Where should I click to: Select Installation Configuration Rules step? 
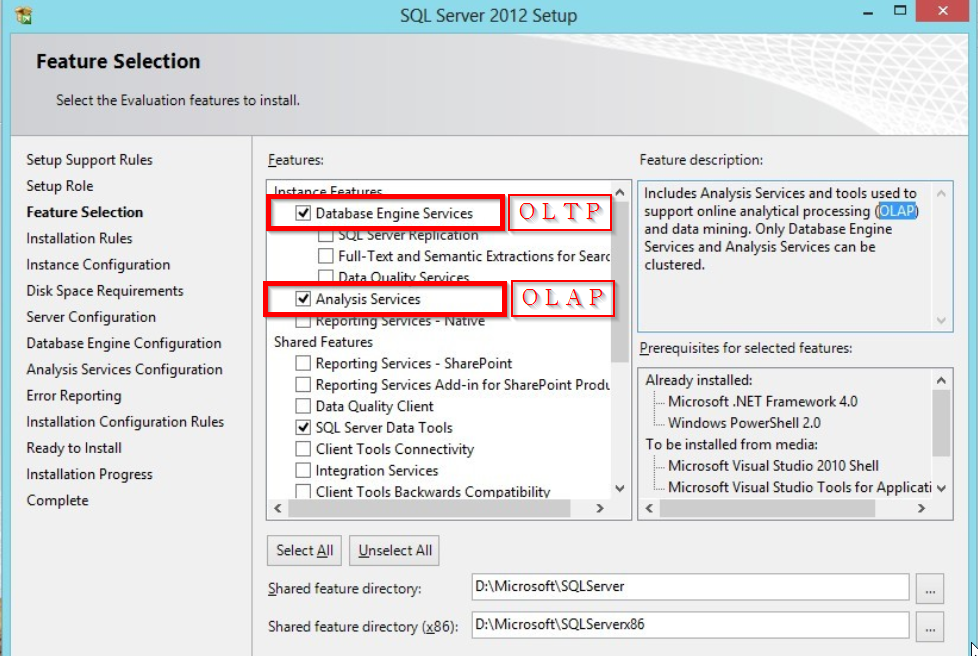[x=125, y=422]
